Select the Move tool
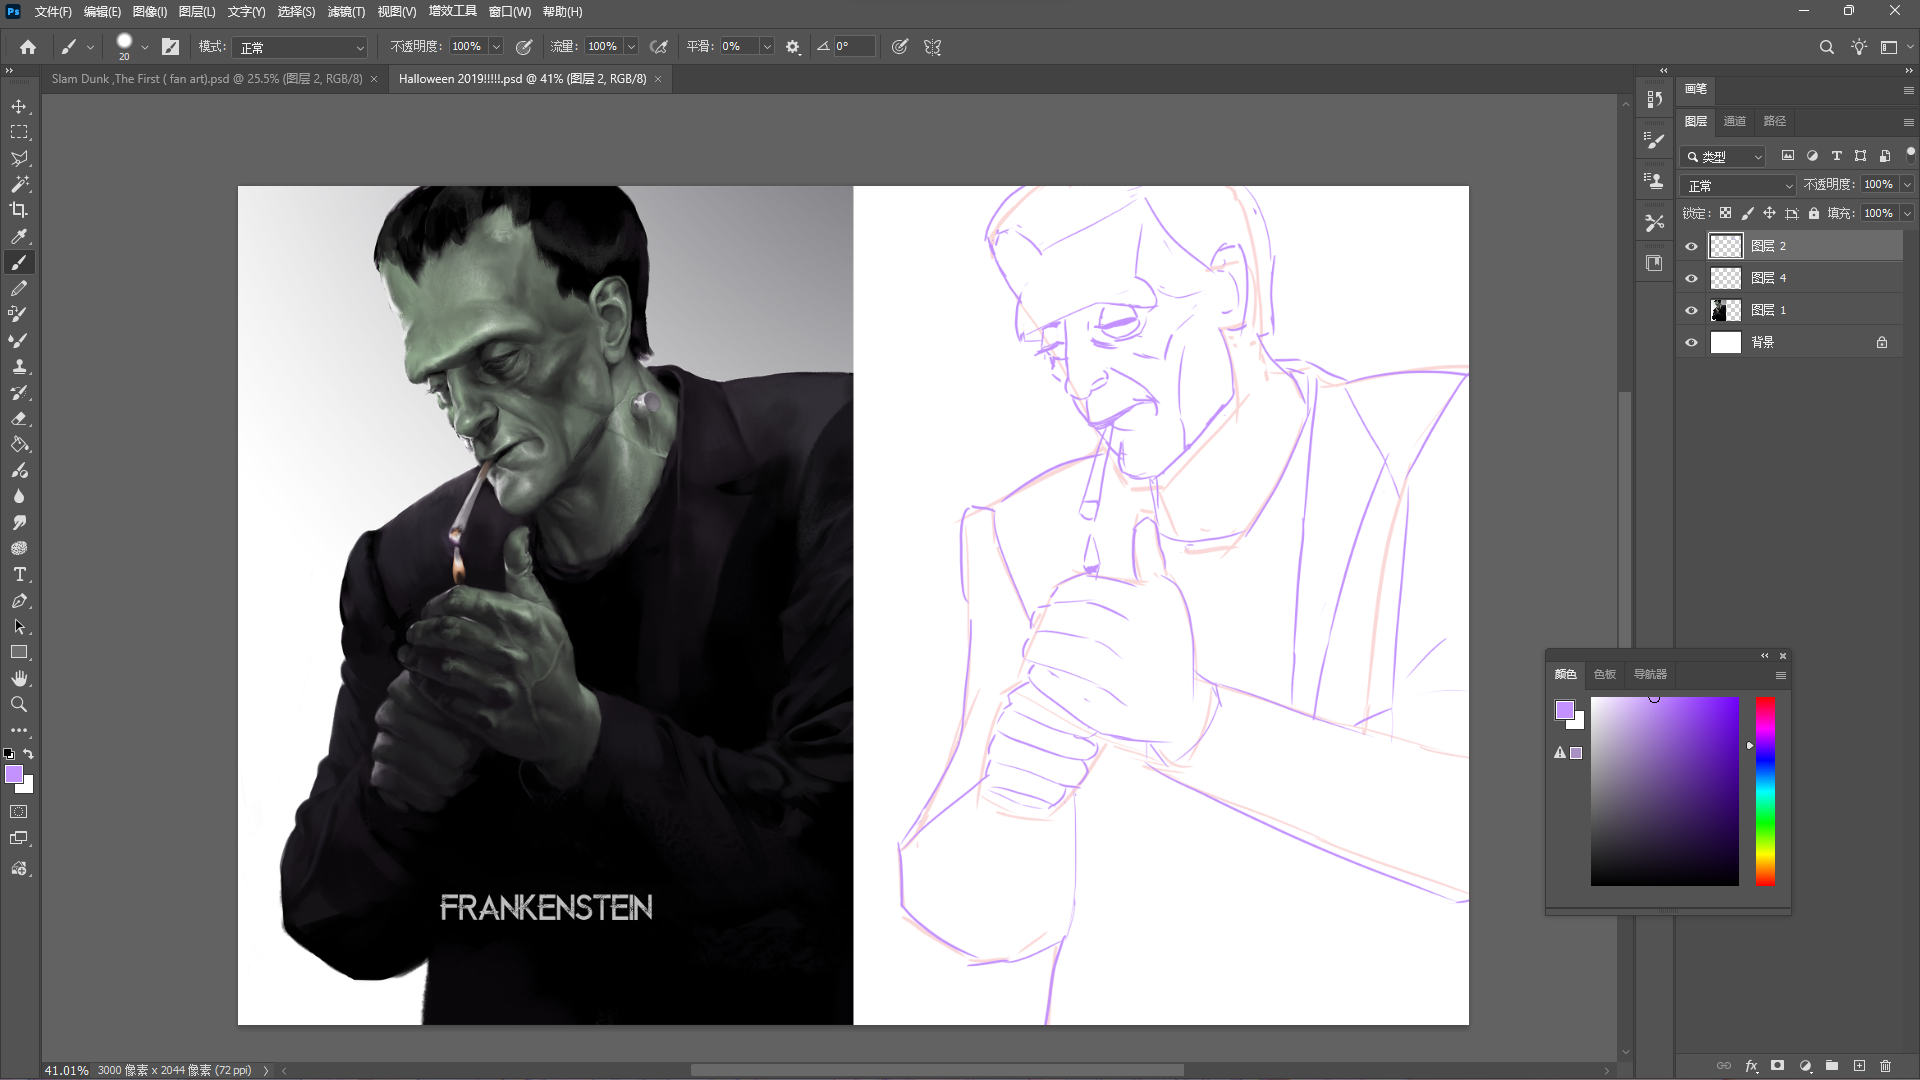The height and width of the screenshot is (1080, 1920). [x=19, y=106]
